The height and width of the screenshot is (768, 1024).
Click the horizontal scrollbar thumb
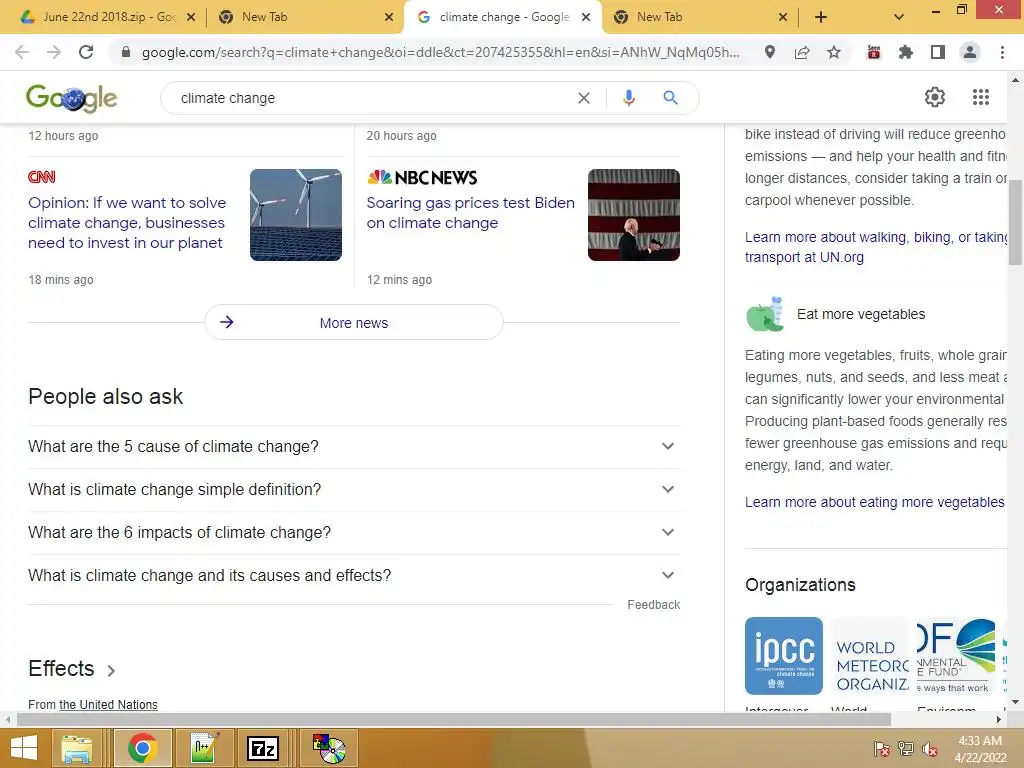[x=454, y=719]
